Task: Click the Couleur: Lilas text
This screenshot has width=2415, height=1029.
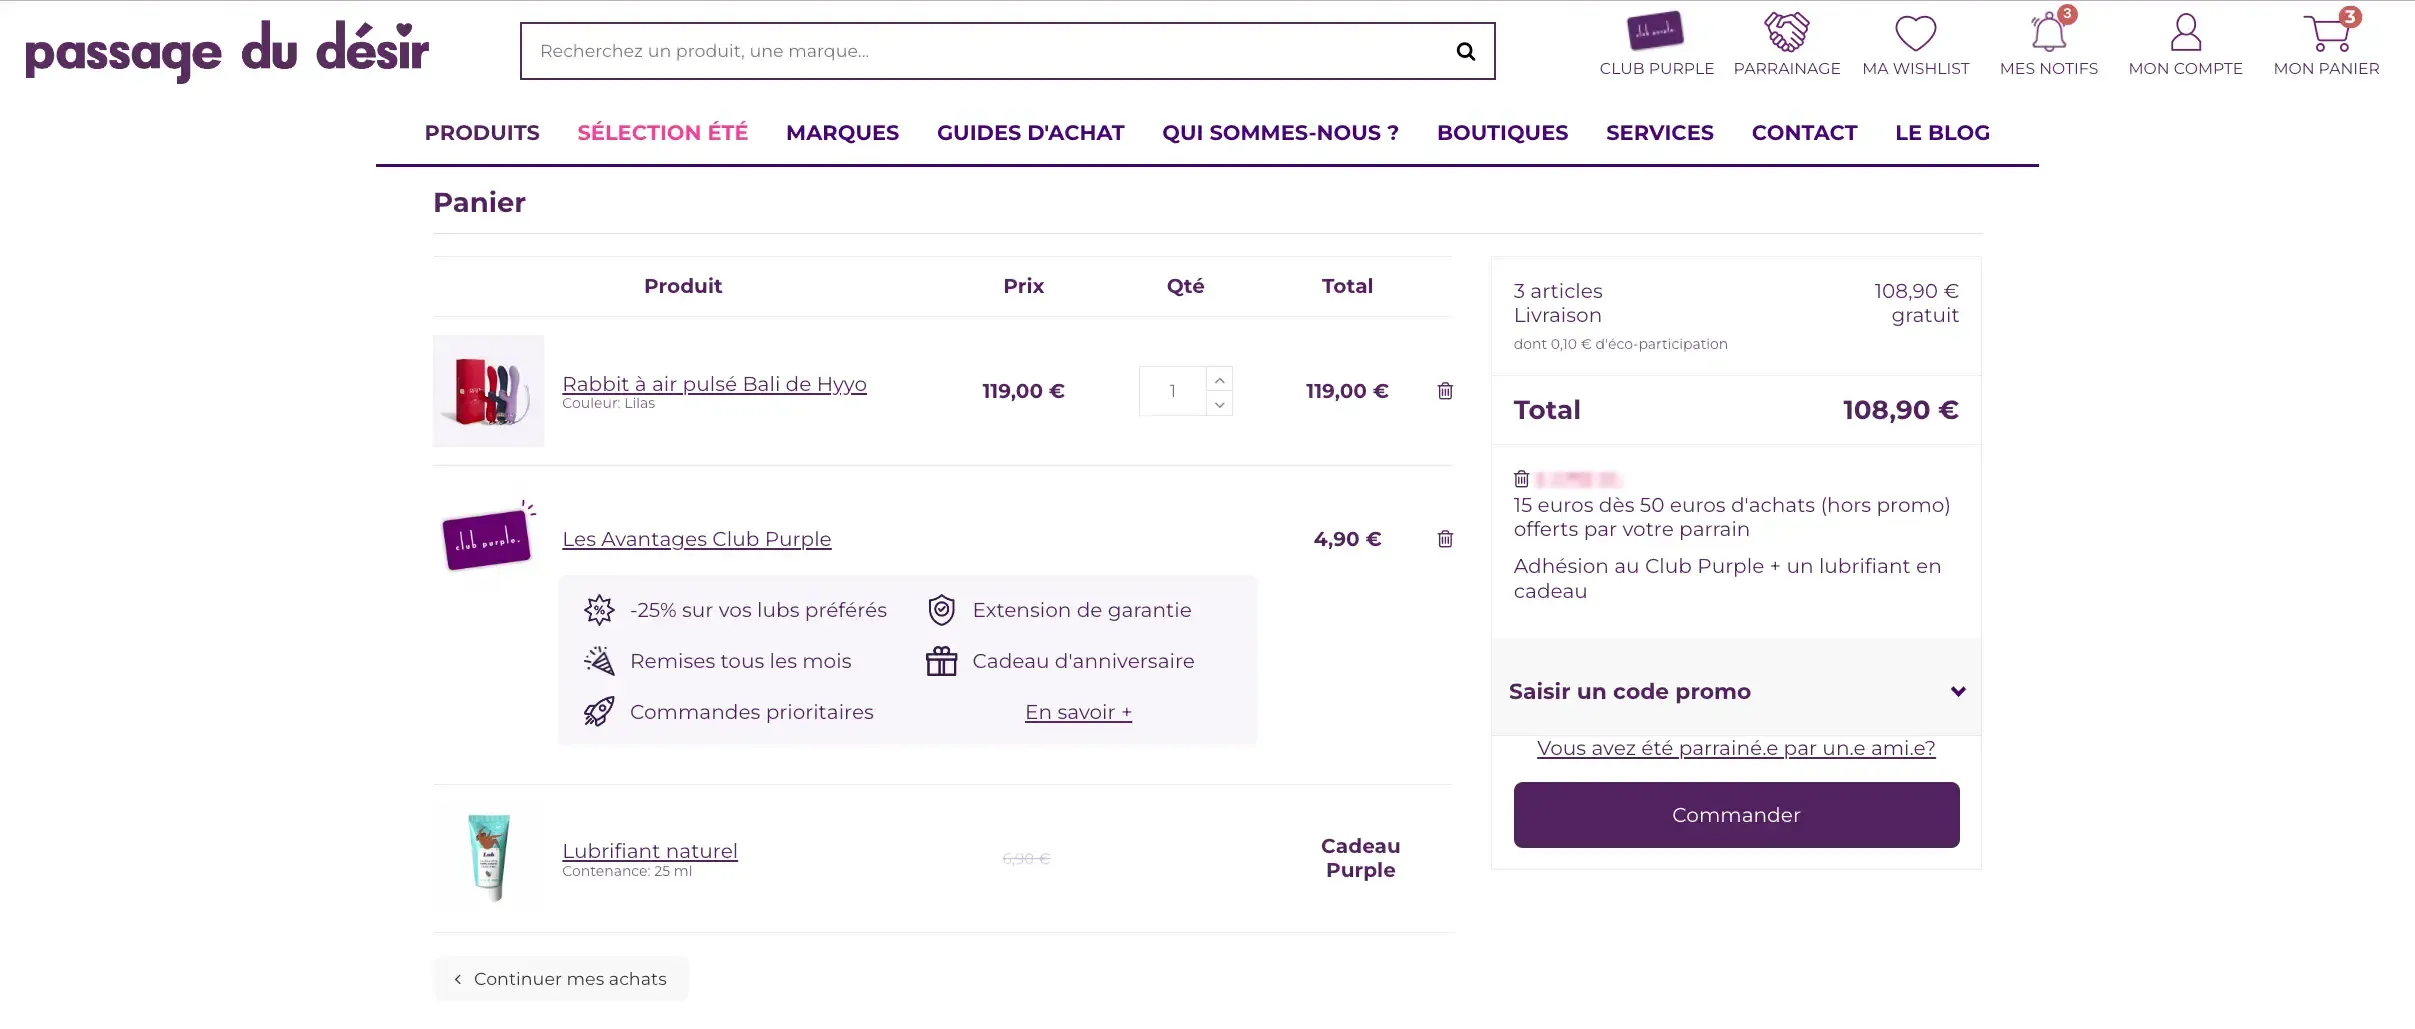Action: pyautogui.click(x=608, y=403)
